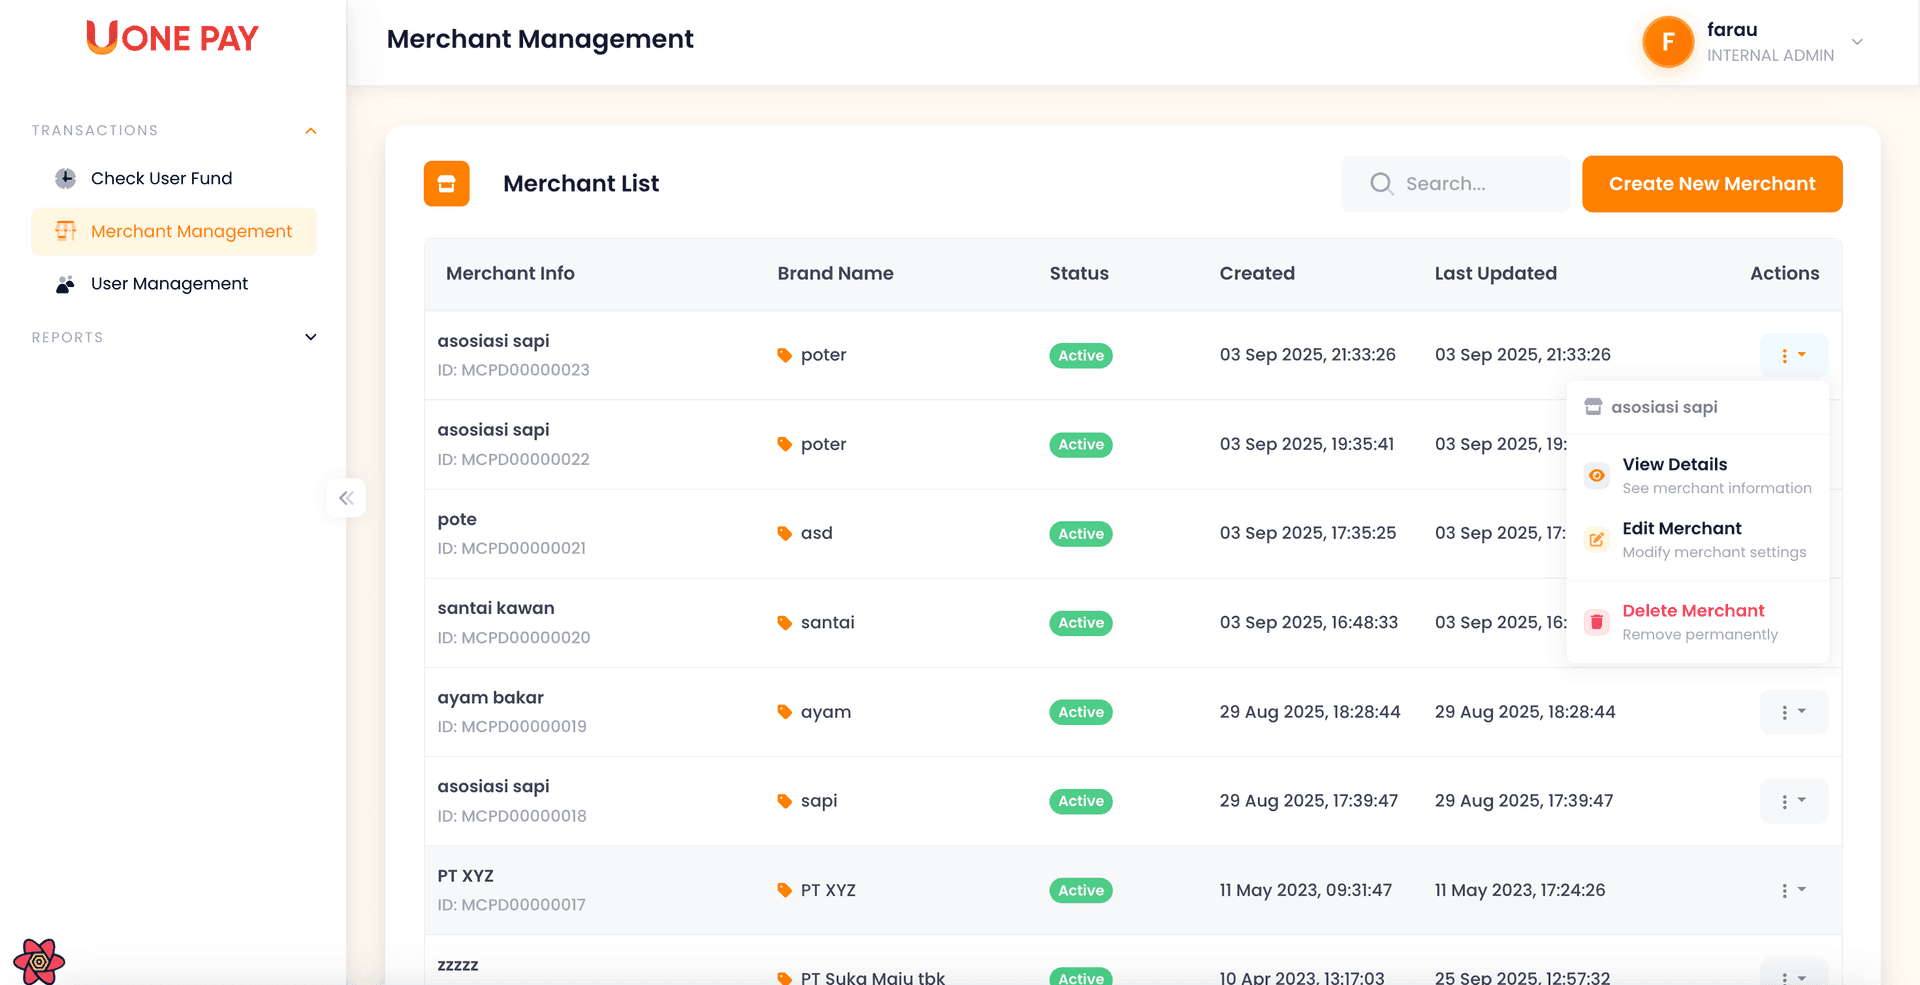
Task: Click the red trash icon for Delete Merchant
Action: point(1597,622)
